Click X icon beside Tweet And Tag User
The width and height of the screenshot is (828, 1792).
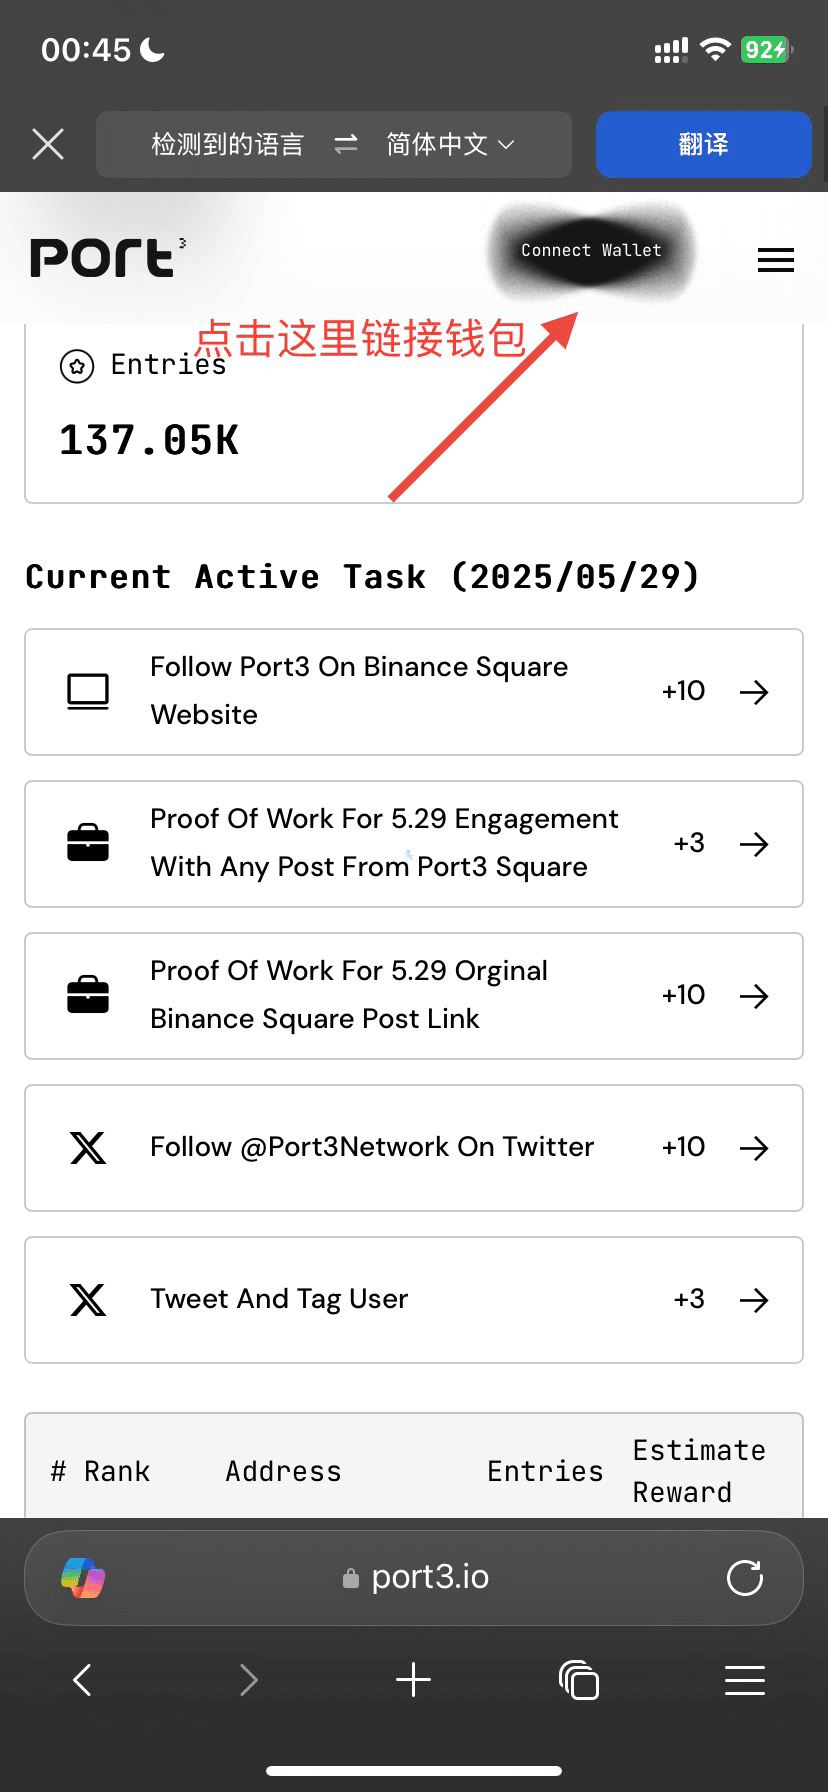(88, 1299)
